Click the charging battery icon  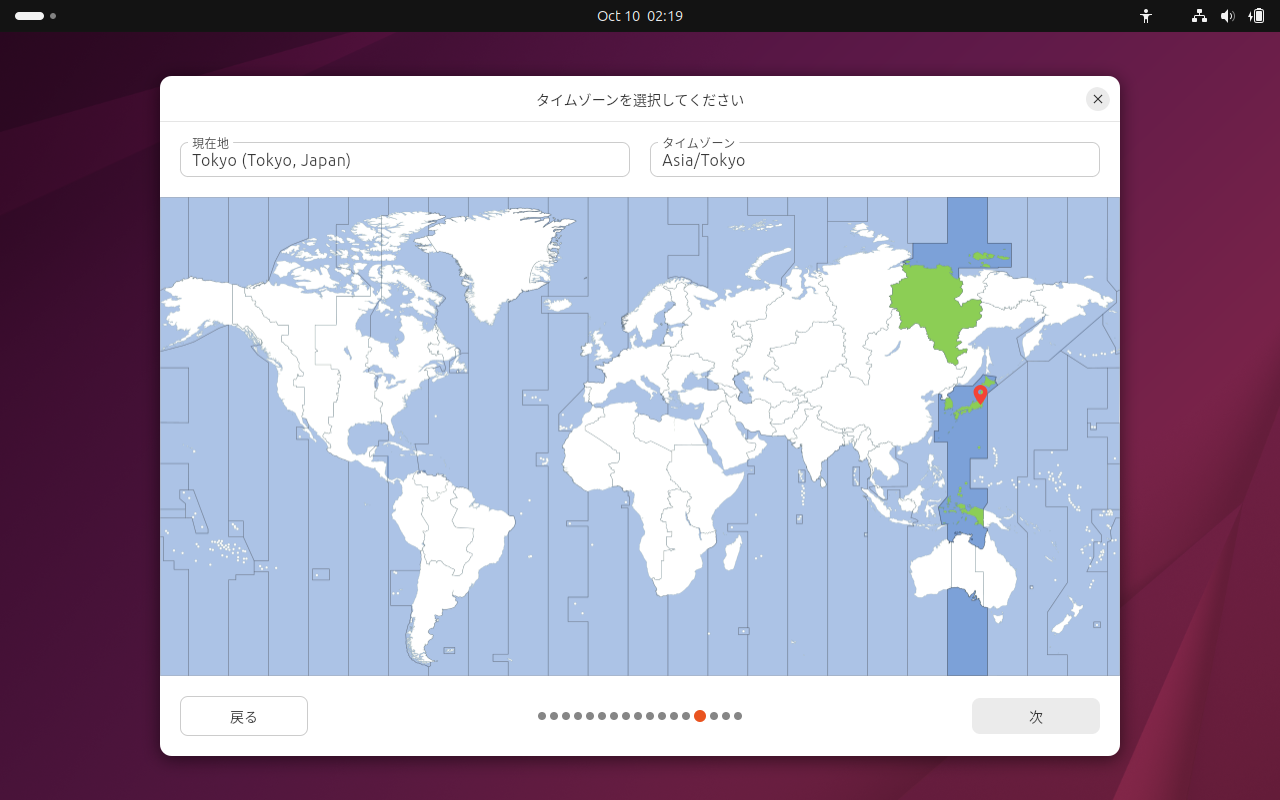pos(1258,16)
